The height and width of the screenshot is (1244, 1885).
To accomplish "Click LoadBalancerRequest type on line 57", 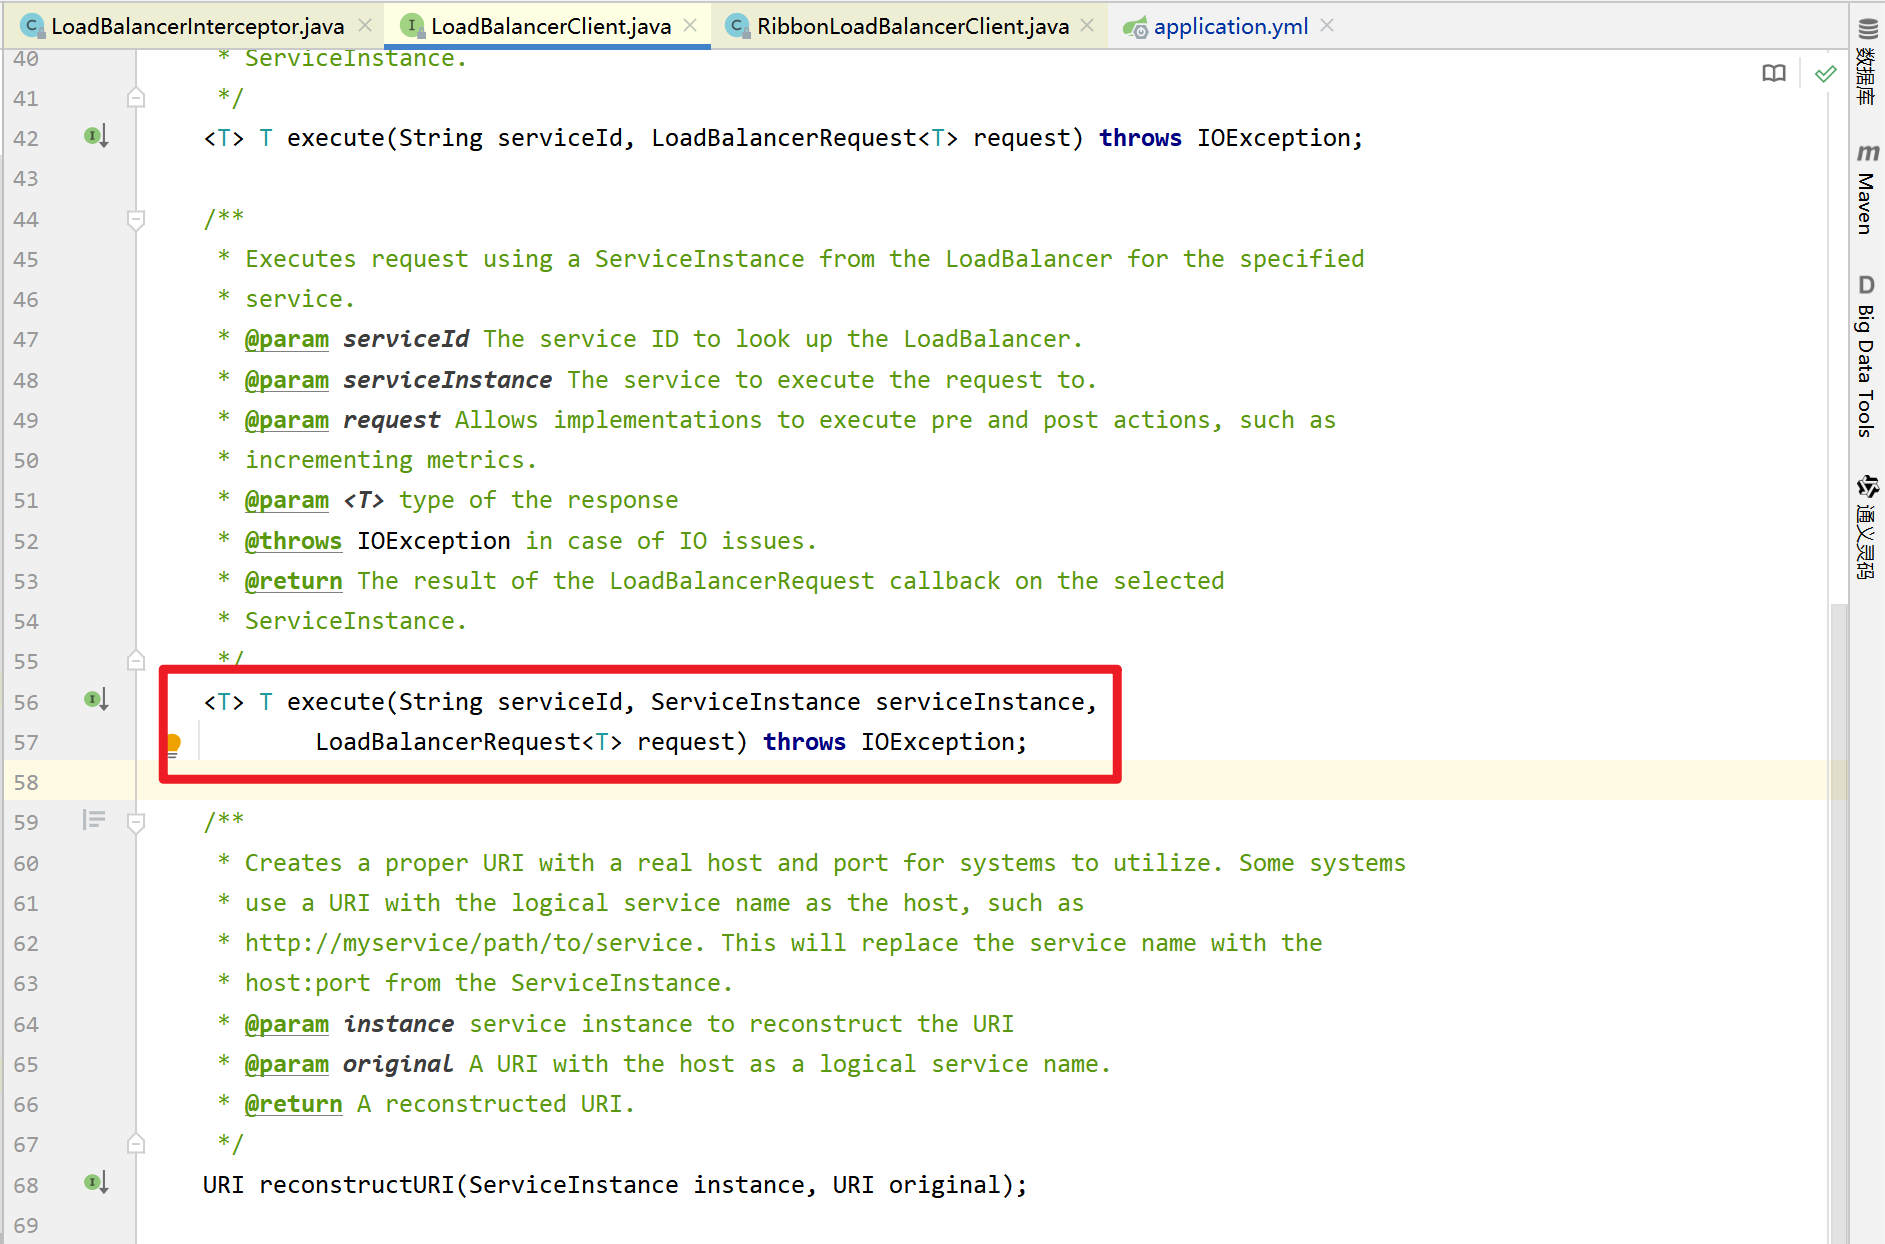I will click(x=448, y=742).
